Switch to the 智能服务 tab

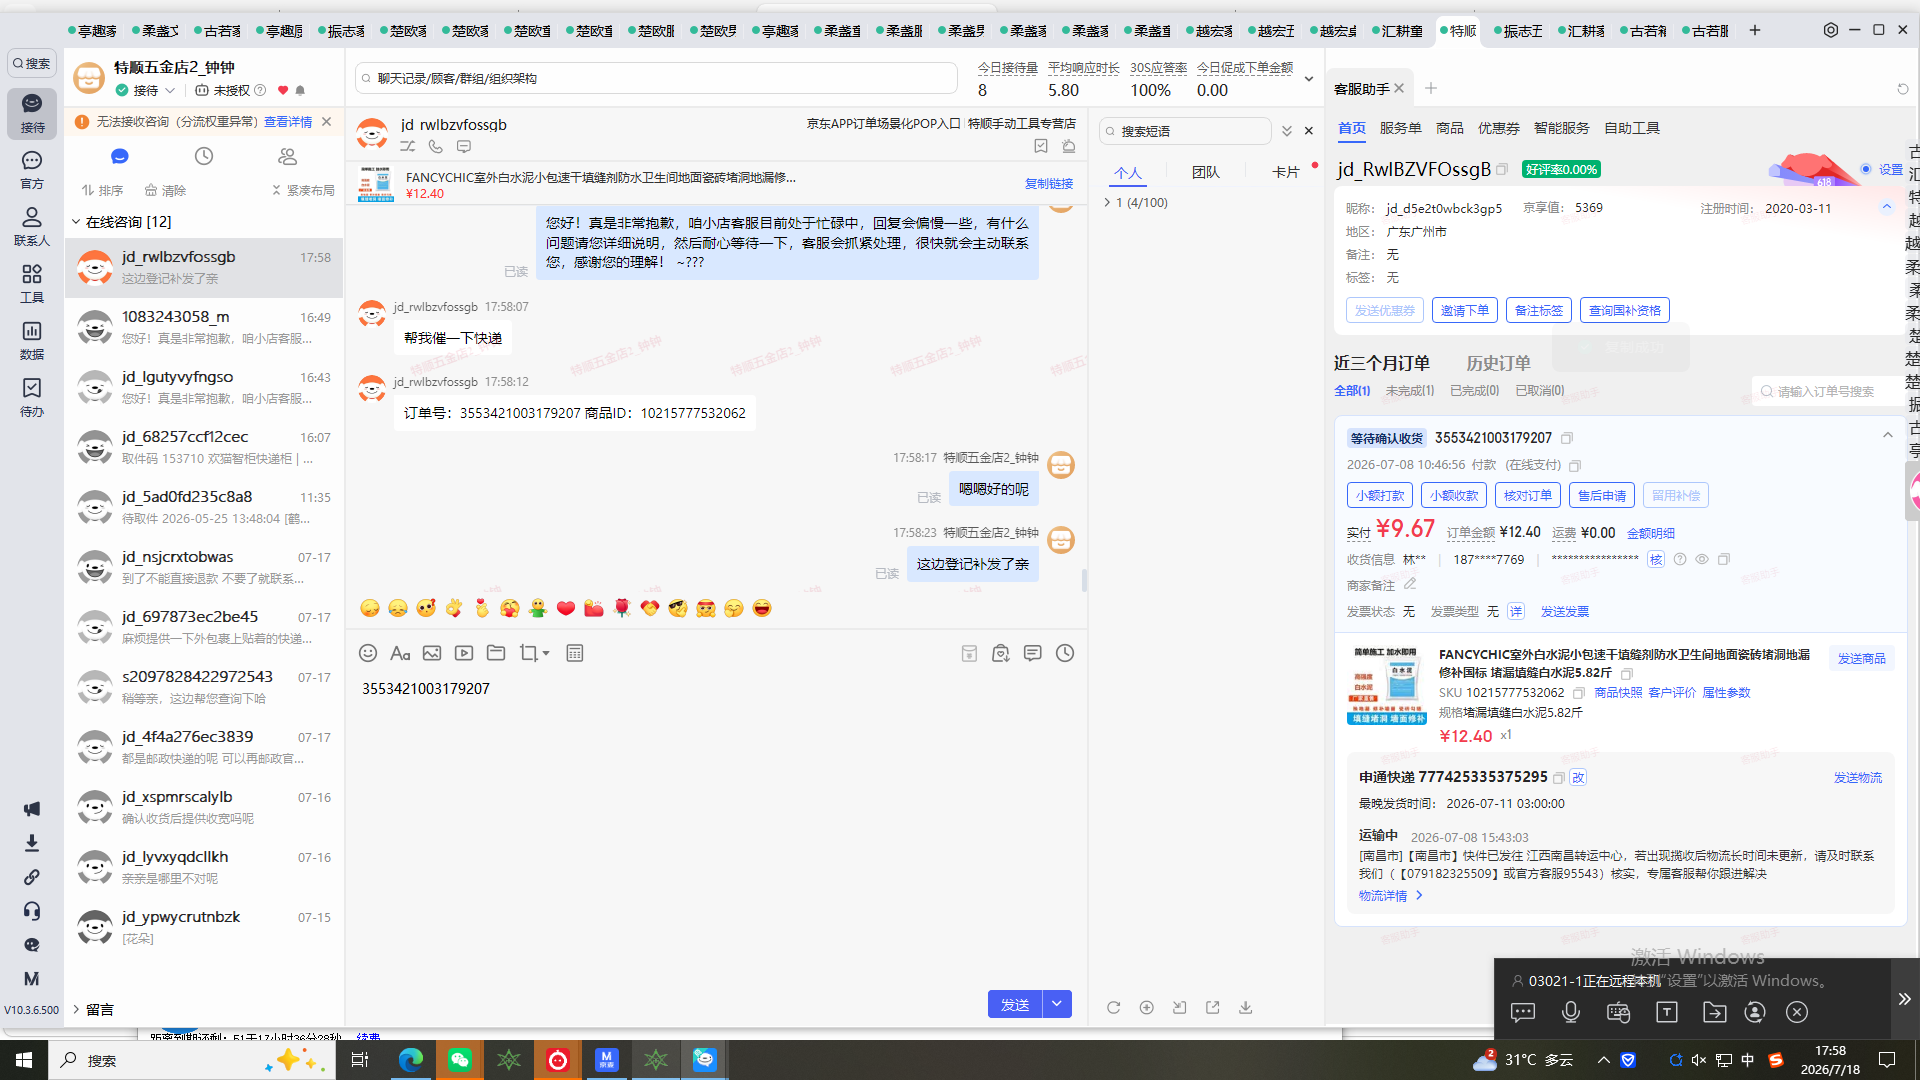1562,128
